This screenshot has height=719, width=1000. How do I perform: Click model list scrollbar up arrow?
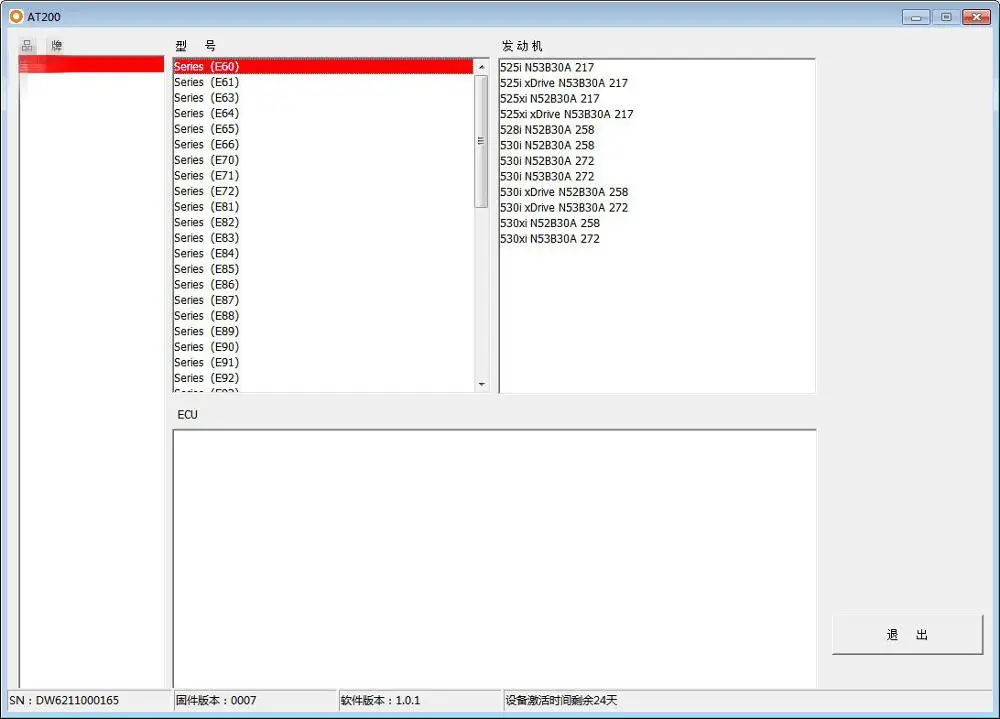pyautogui.click(x=481, y=66)
